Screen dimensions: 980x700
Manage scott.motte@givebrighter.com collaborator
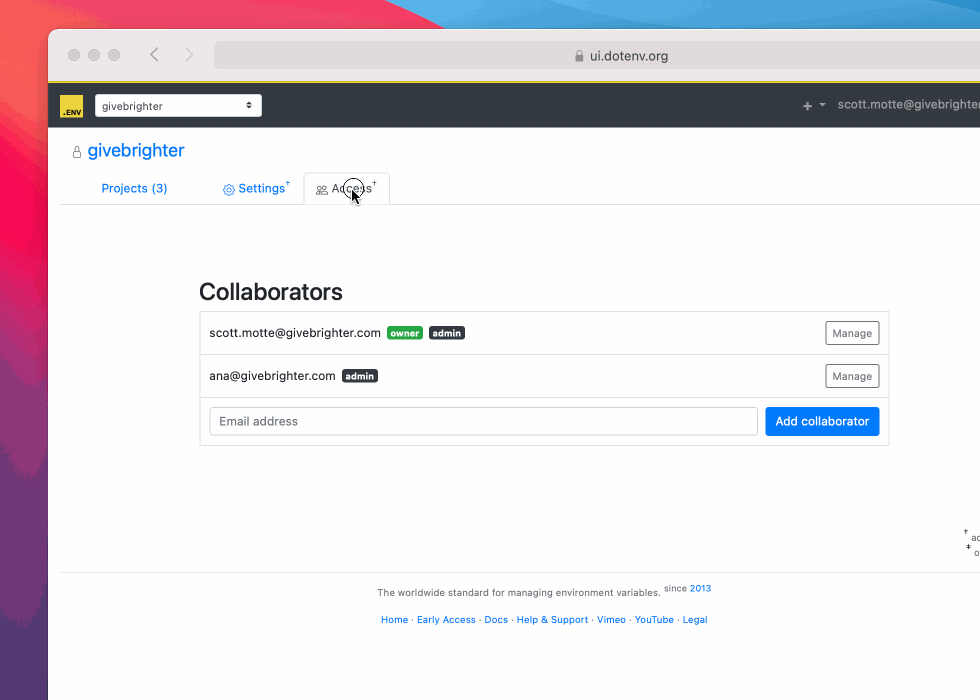(x=852, y=333)
